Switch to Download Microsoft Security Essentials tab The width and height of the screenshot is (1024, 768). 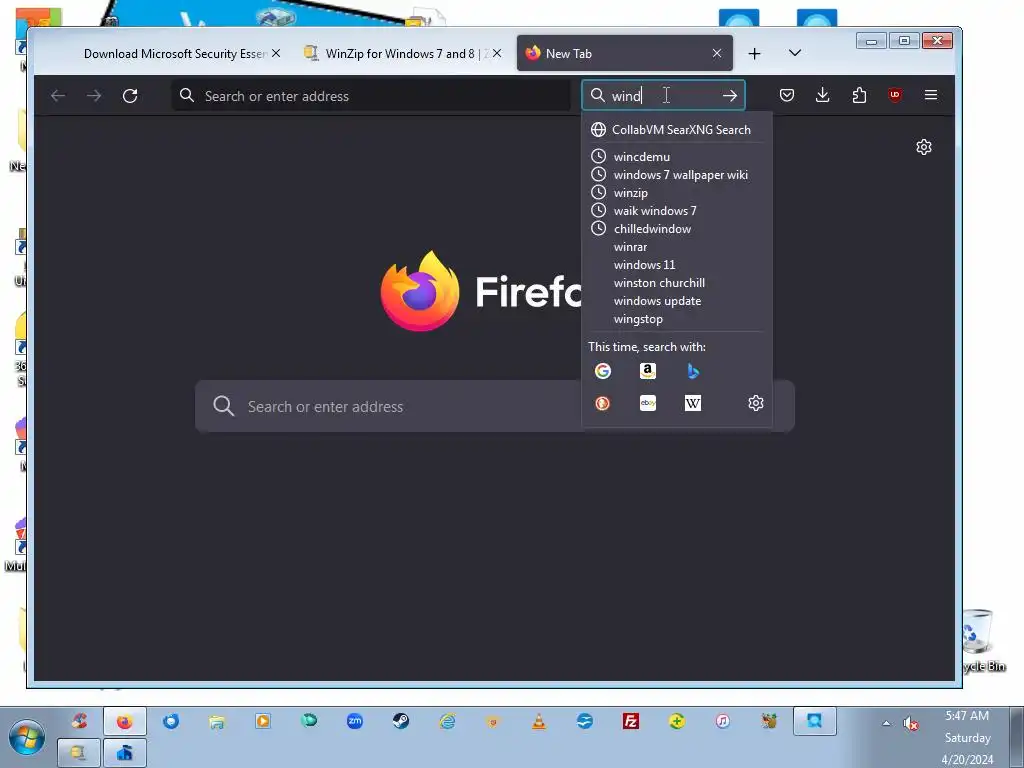176,54
